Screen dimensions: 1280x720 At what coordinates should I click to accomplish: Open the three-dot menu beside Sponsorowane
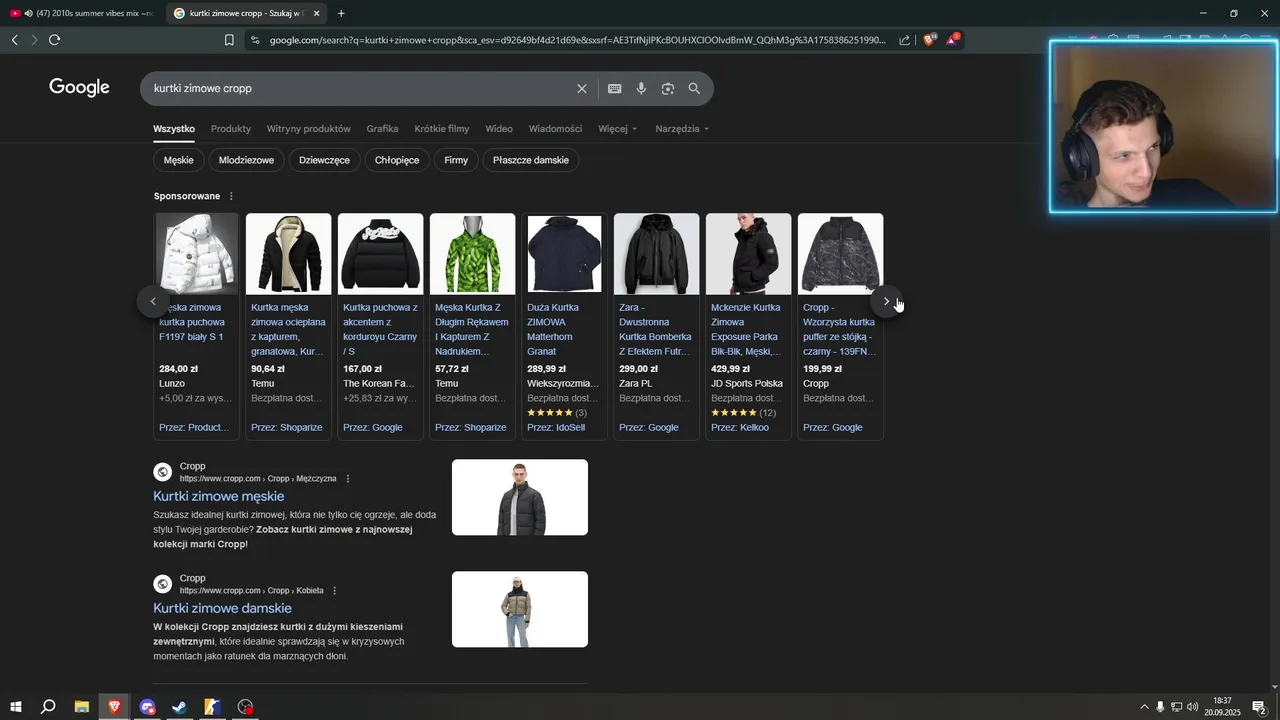tap(231, 196)
